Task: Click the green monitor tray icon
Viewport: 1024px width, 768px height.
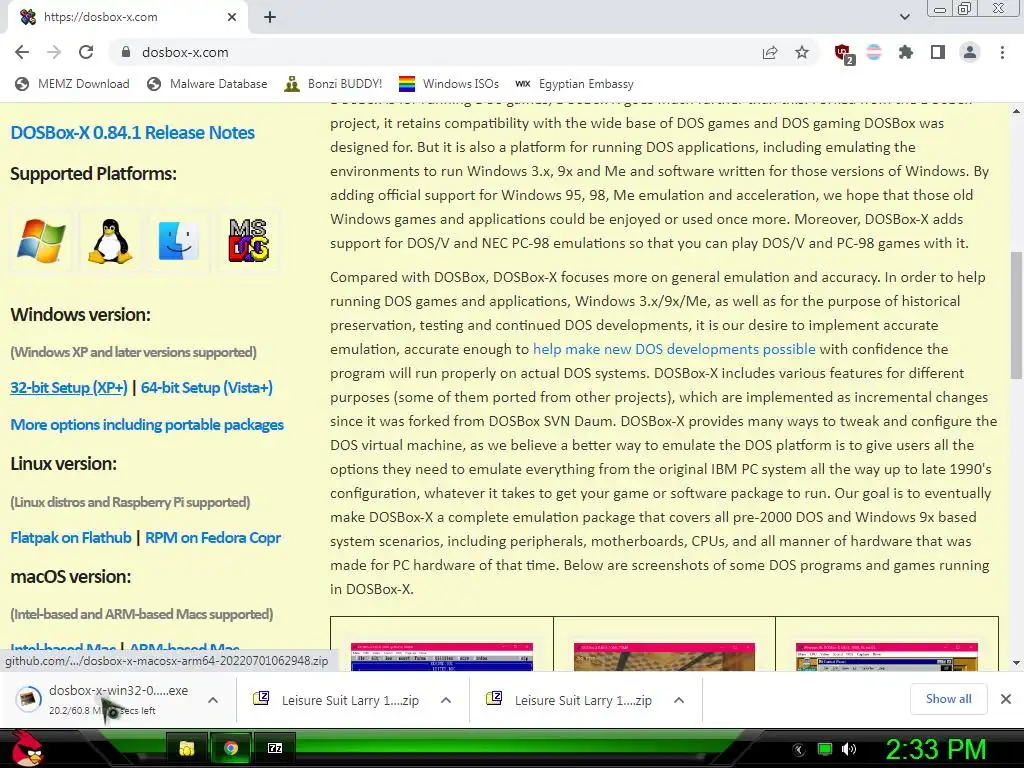Action: pyautogui.click(x=825, y=749)
